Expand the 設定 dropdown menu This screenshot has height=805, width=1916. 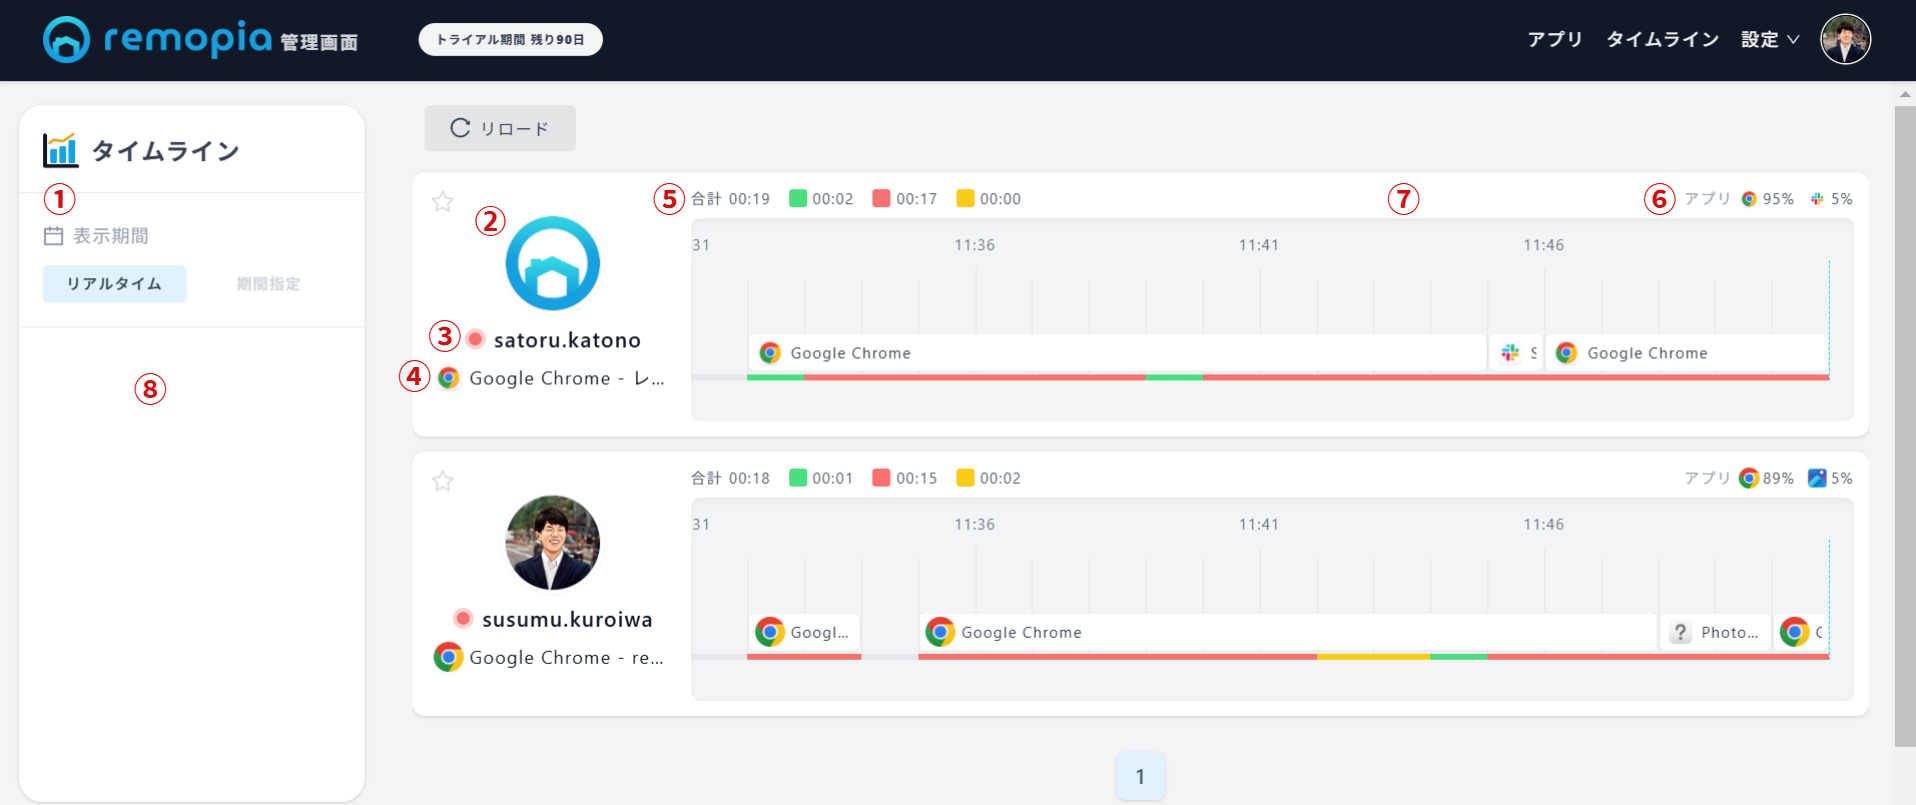[x=1769, y=39]
